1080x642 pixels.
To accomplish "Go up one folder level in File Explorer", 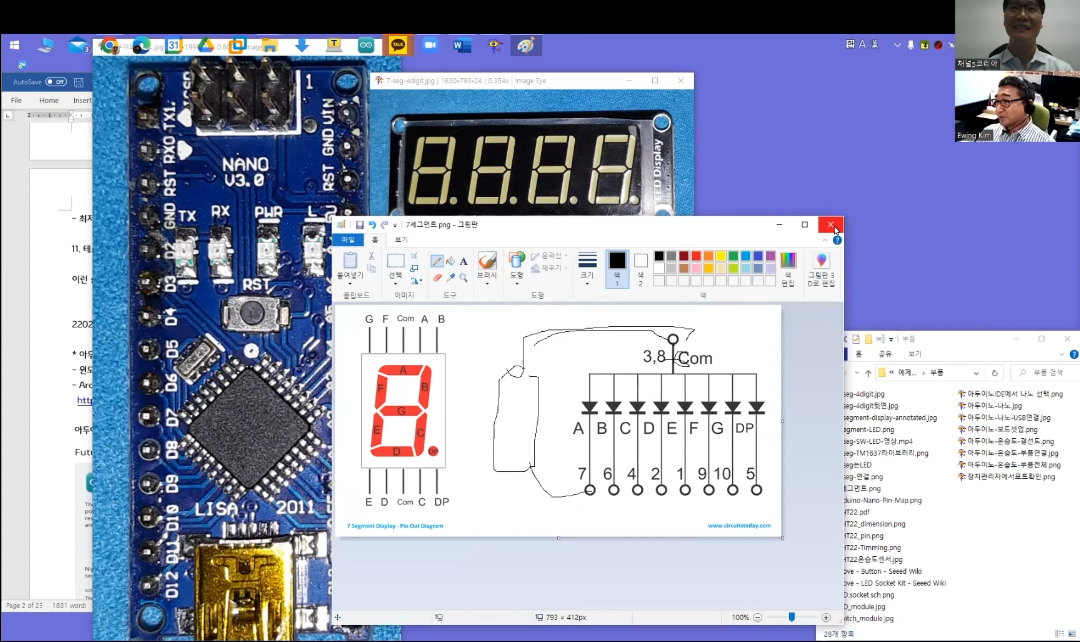I will pyautogui.click(x=868, y=373).
